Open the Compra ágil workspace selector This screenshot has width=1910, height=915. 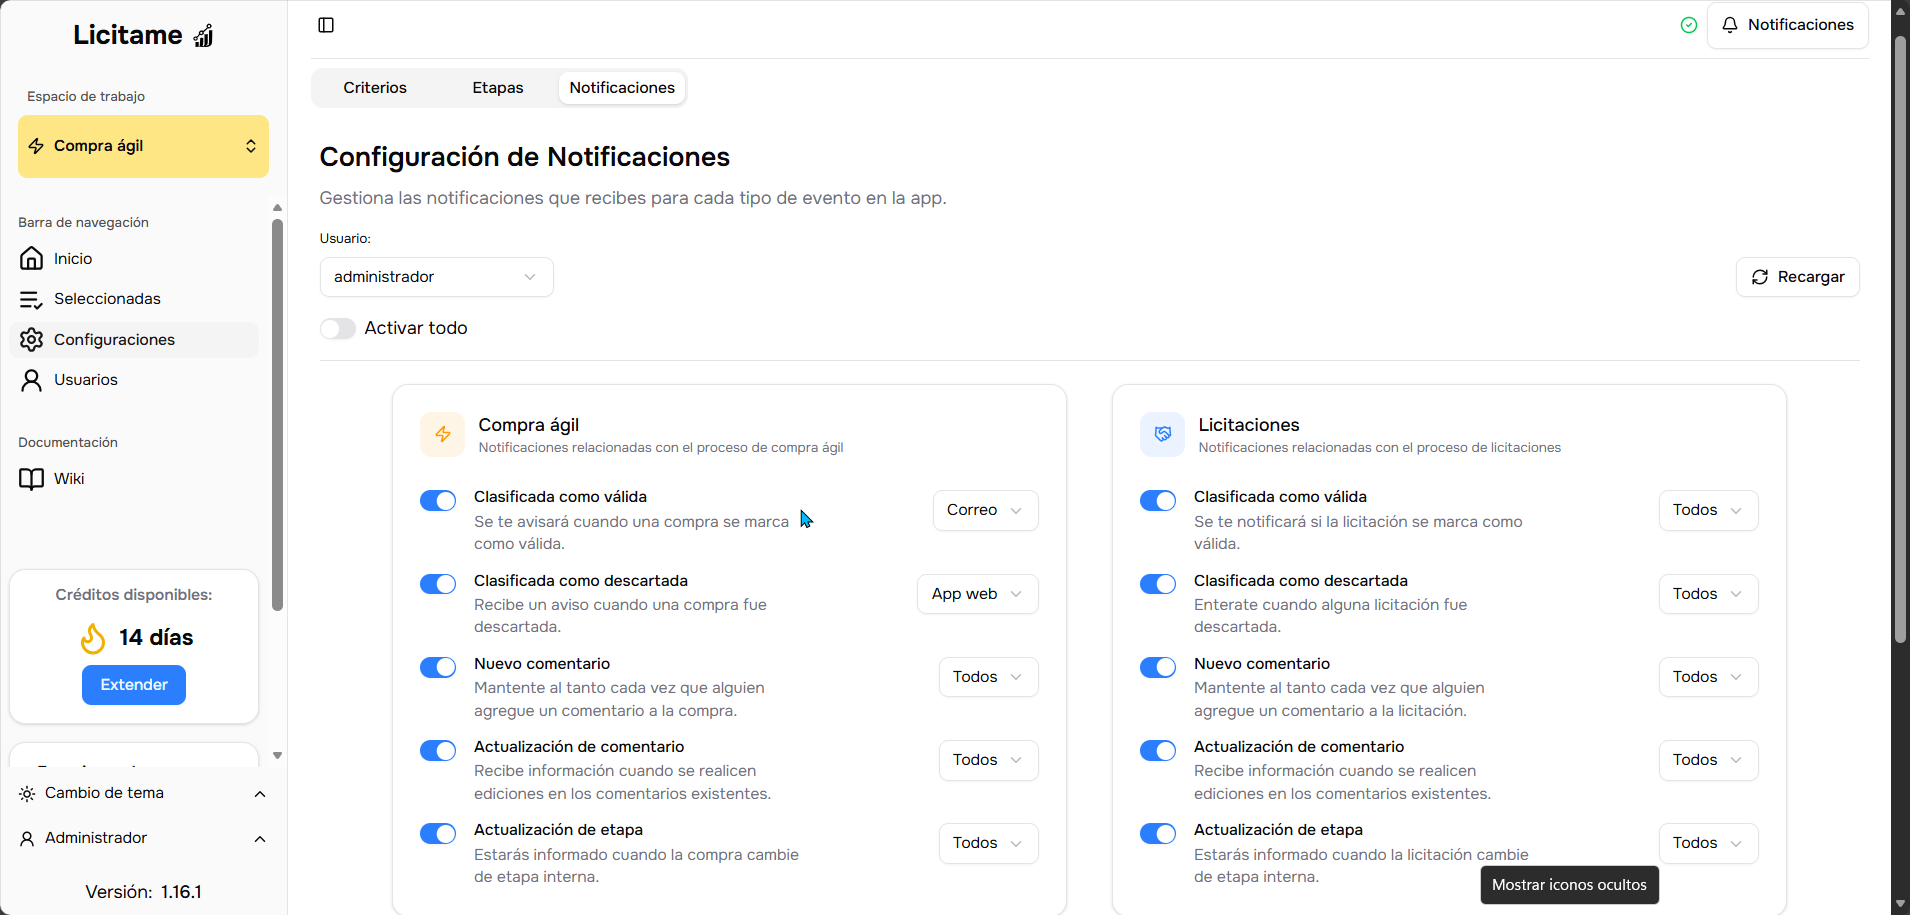[x=143, y=146]
